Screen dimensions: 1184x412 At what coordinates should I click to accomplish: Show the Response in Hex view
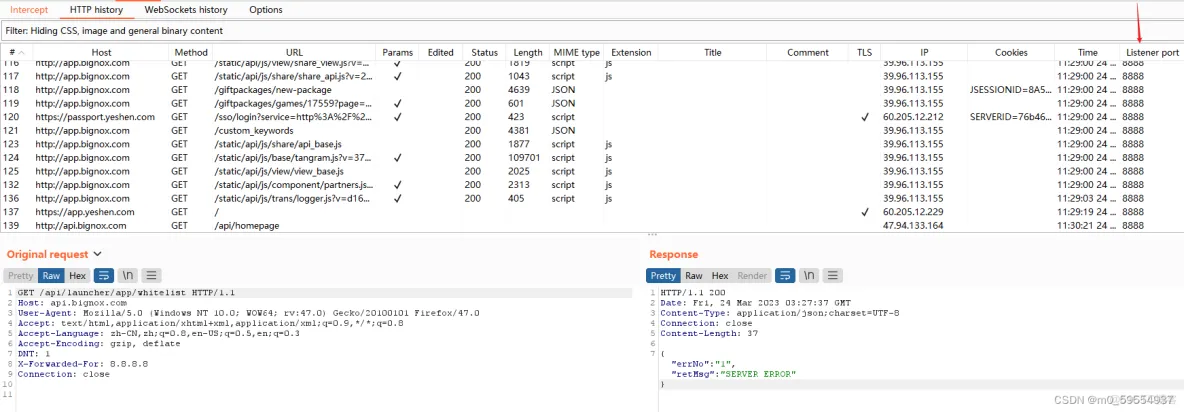(719, 275)
